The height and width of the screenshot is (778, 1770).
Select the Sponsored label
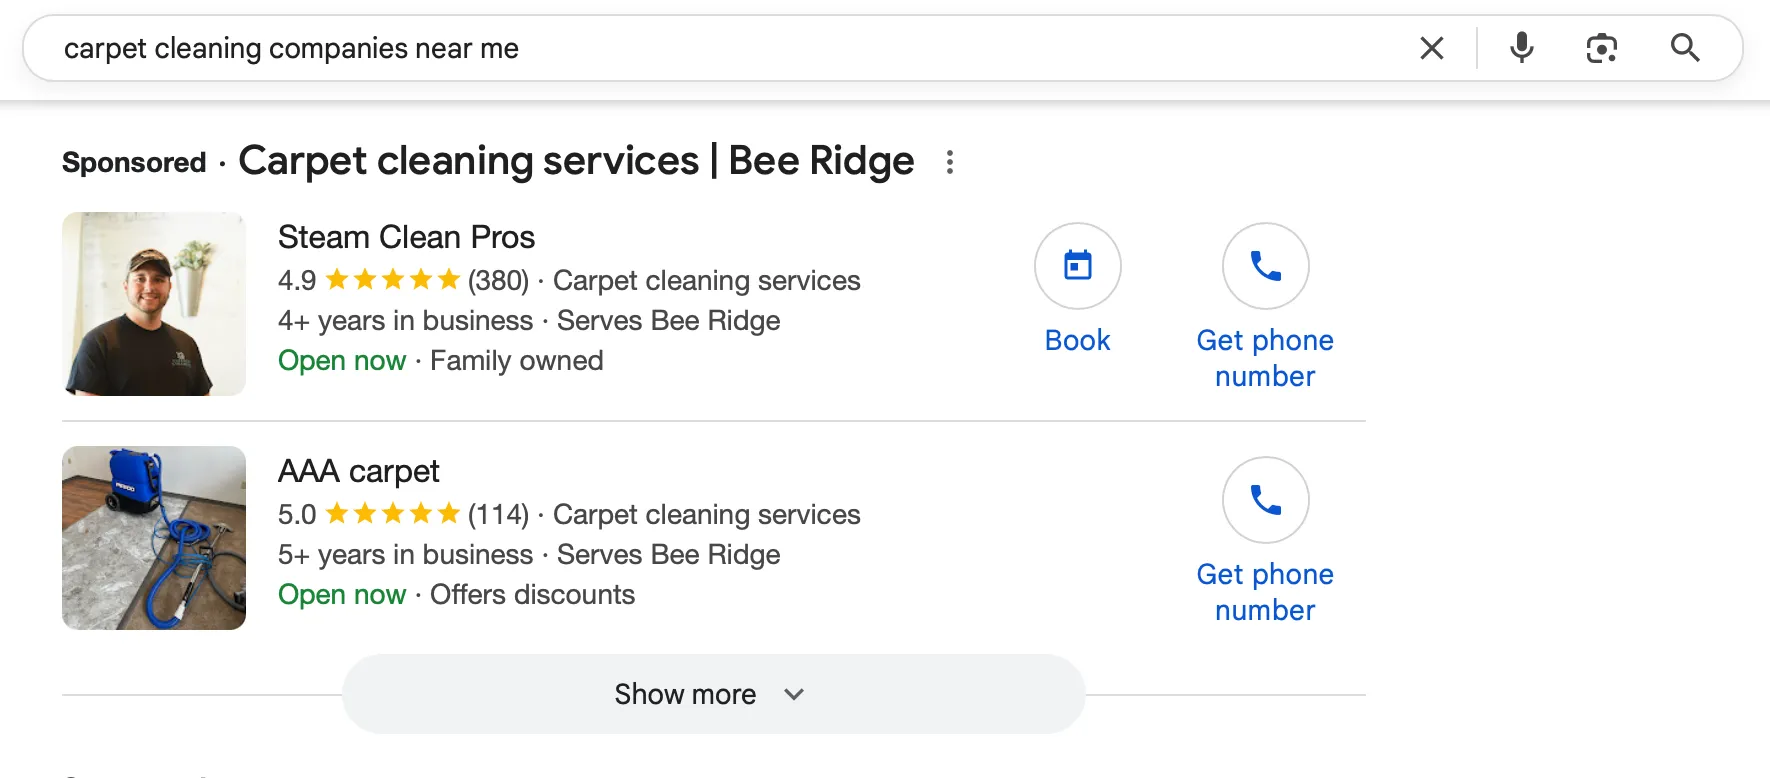pos(133,161)
